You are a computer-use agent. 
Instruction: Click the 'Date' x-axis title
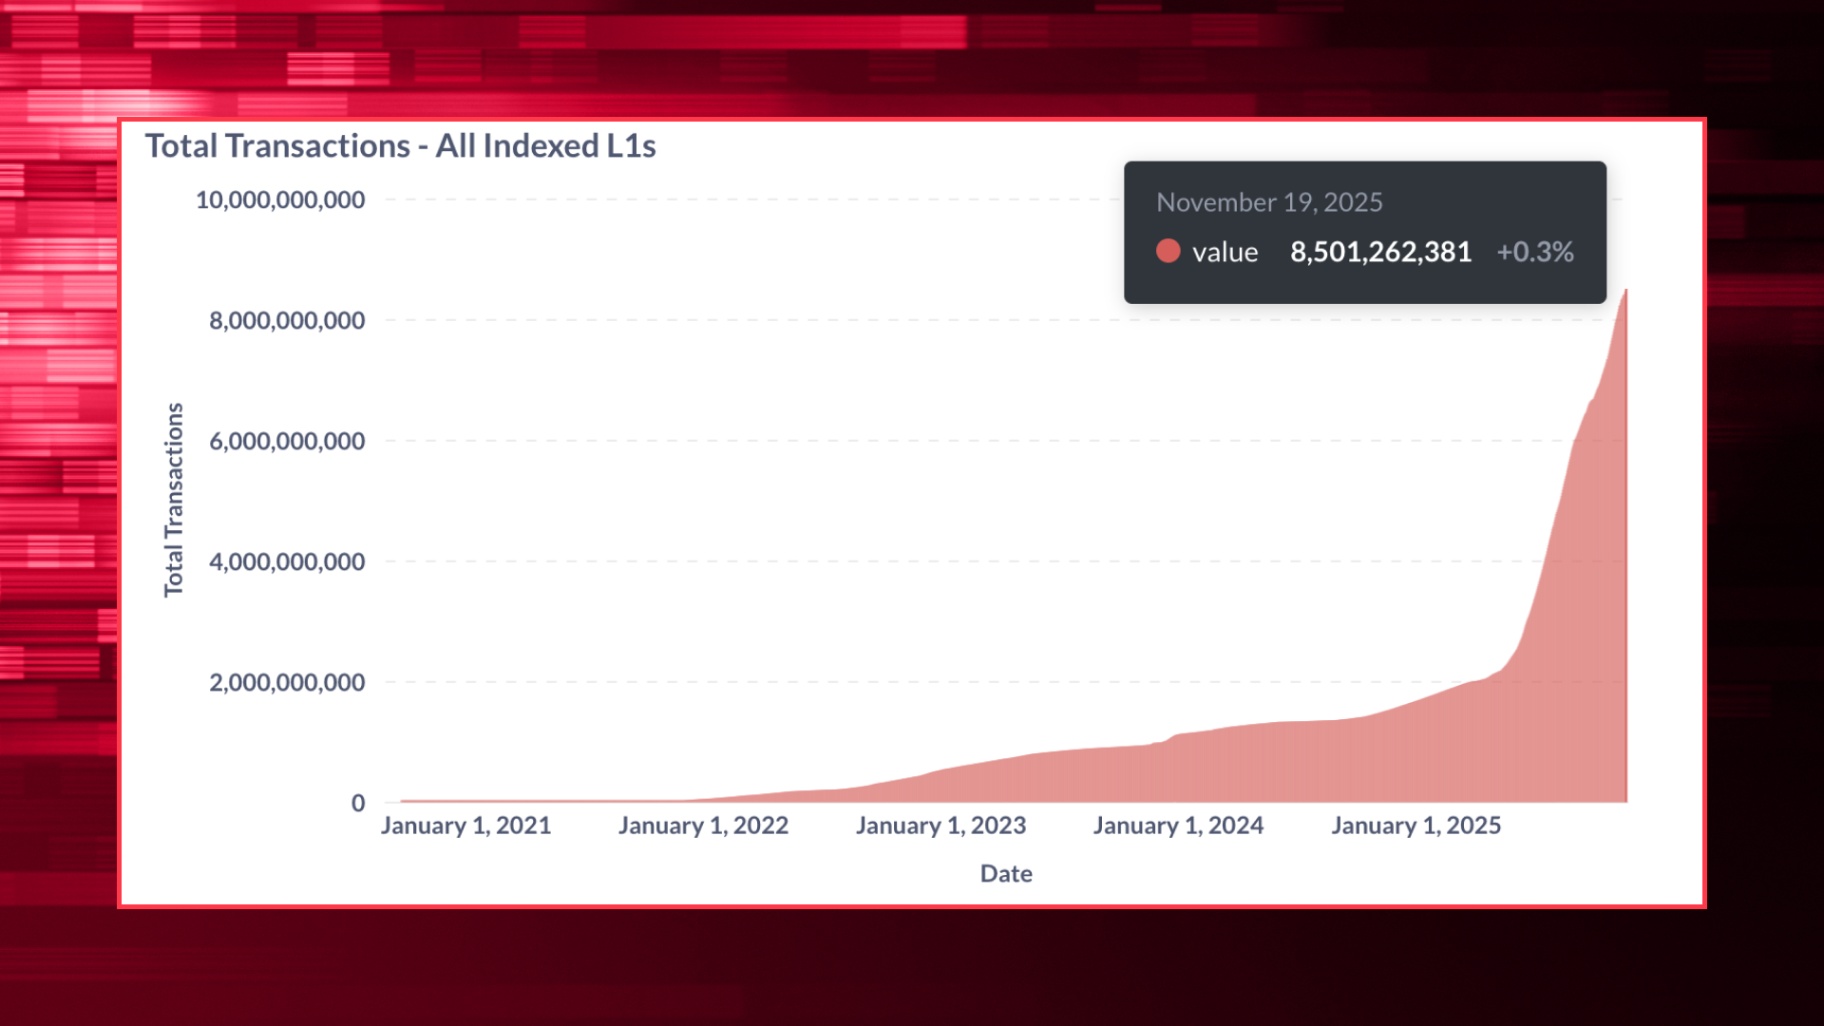point(1006,874)
